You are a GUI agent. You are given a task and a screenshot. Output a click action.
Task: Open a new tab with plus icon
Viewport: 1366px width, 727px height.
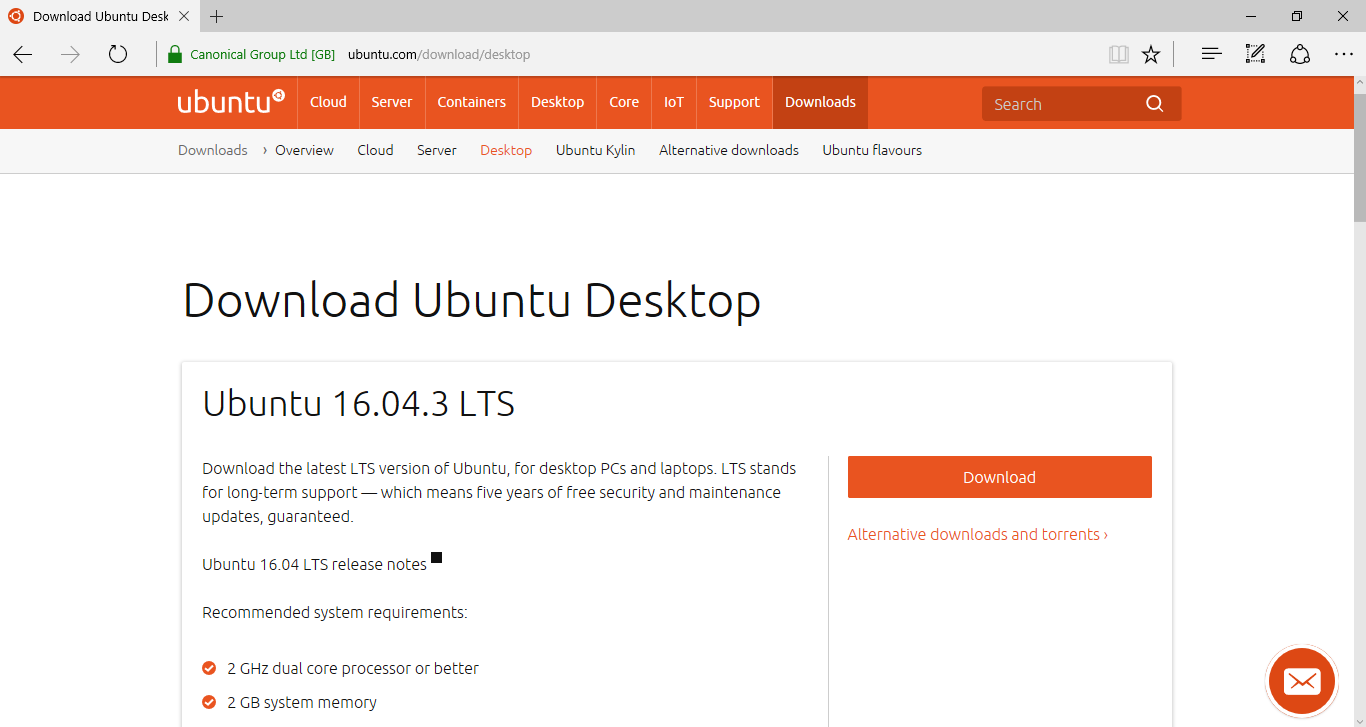217,16
